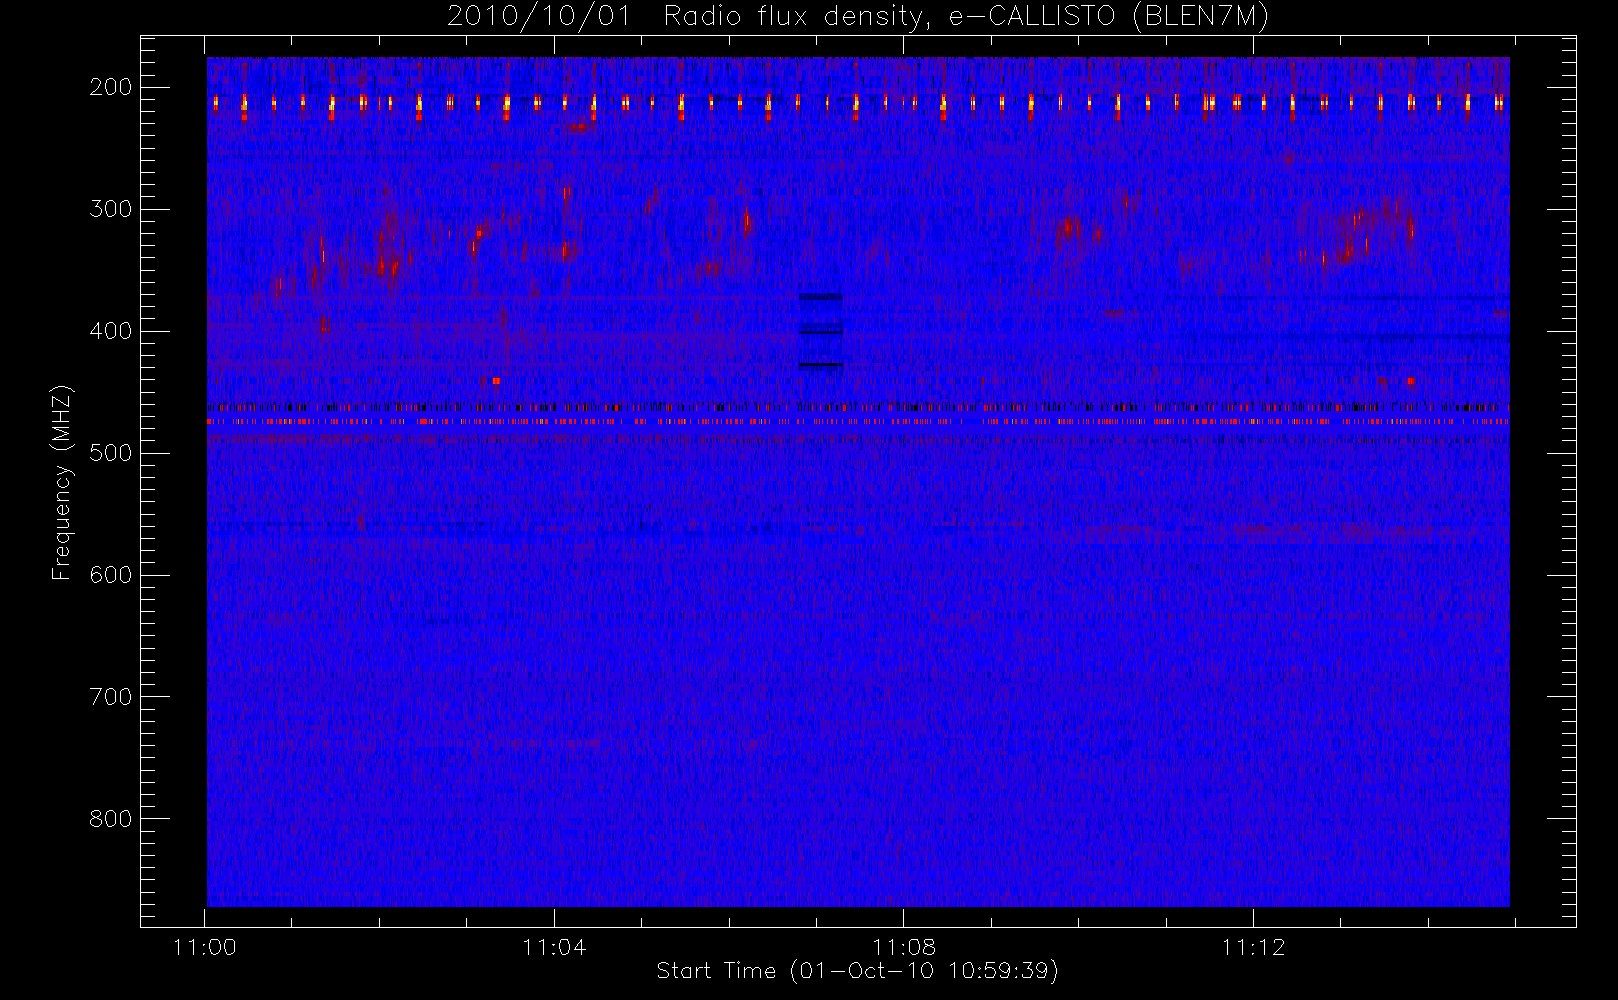Click the 500 frequency tick label
This screenshot has width=1618, height=1000.
(111, 453)
